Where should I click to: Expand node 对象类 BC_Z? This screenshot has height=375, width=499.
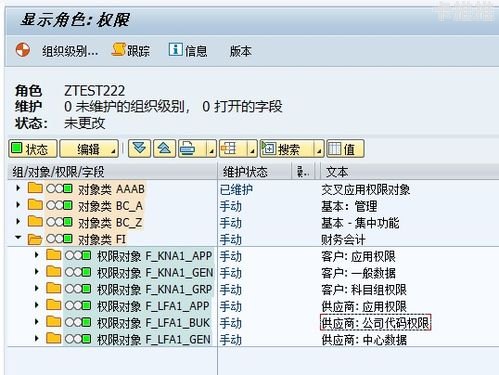coord(18,222)
